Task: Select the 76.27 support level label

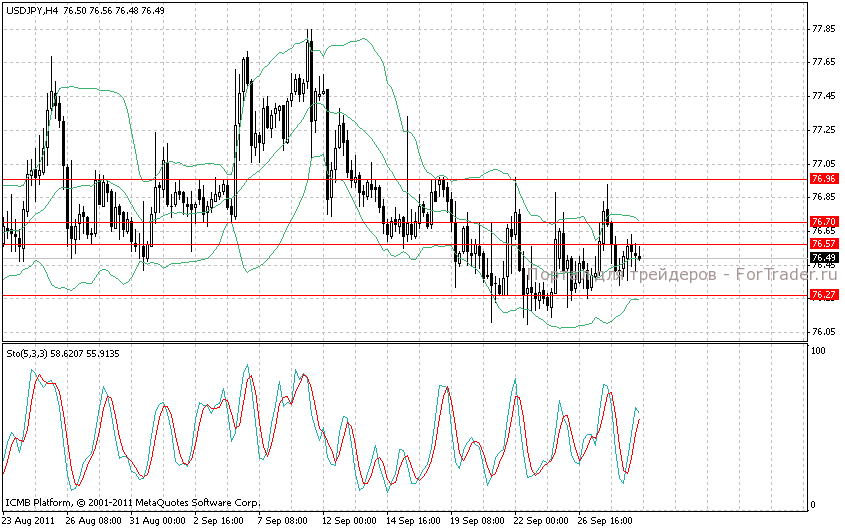Action: pos(824,294)
